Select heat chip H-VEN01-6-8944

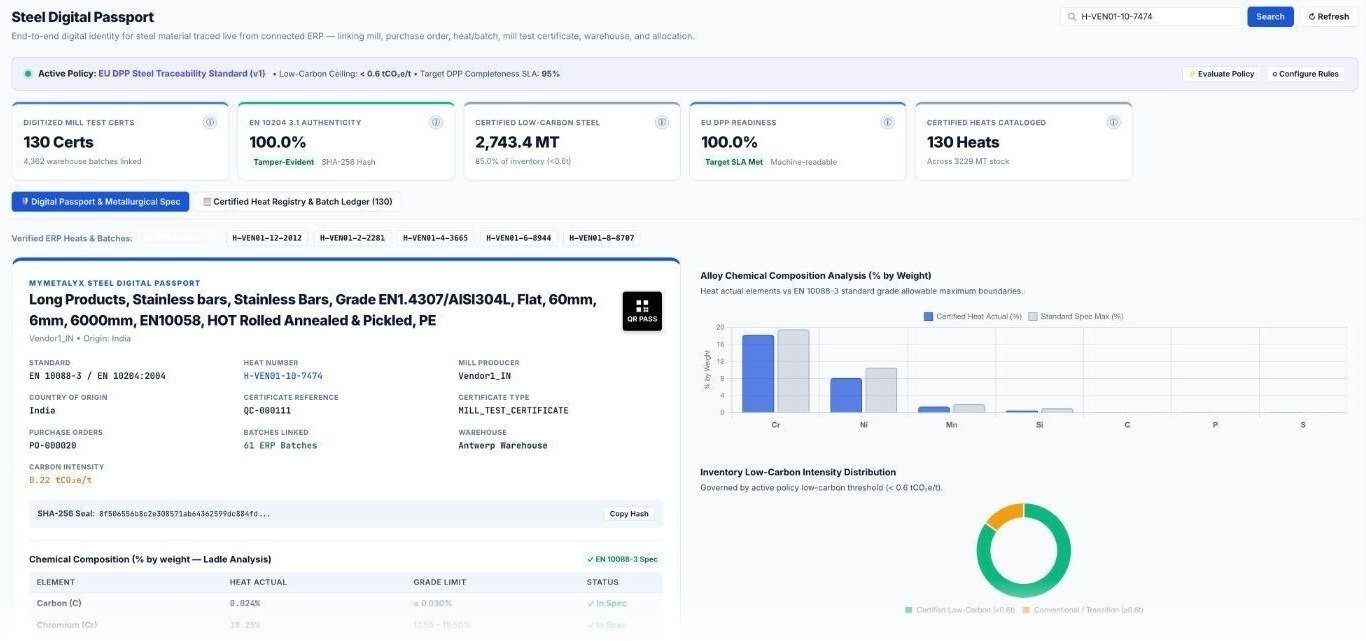pyautogui.click(x=519, y=238)
